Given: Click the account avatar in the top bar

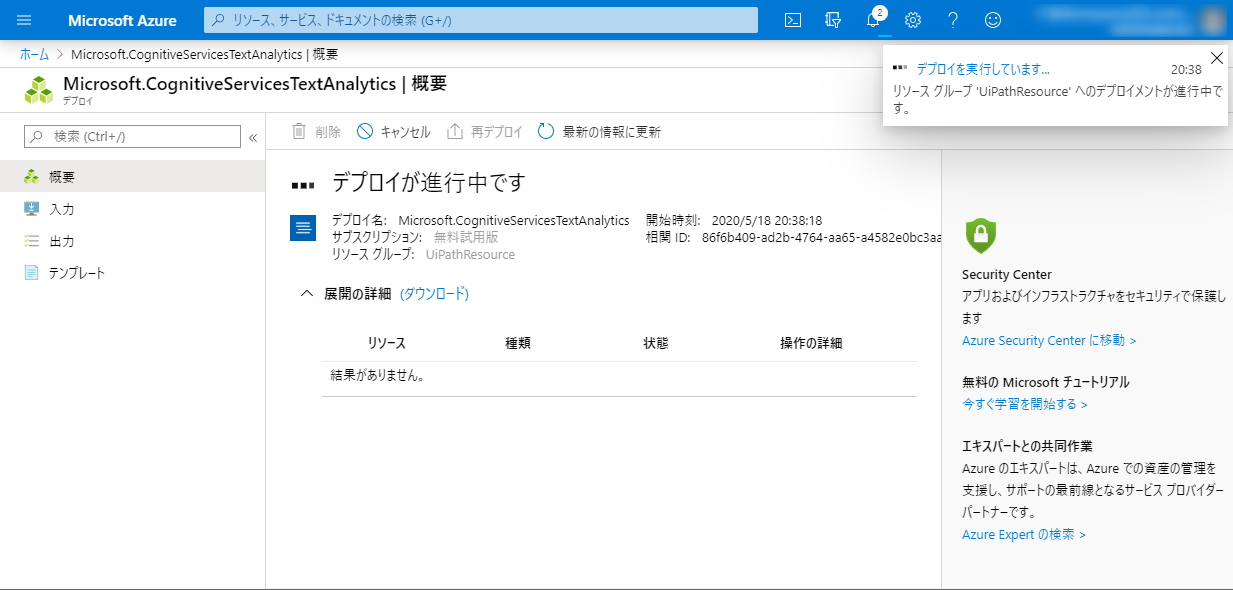Looking at the screenshot, I should click(x=1211, y=20).
